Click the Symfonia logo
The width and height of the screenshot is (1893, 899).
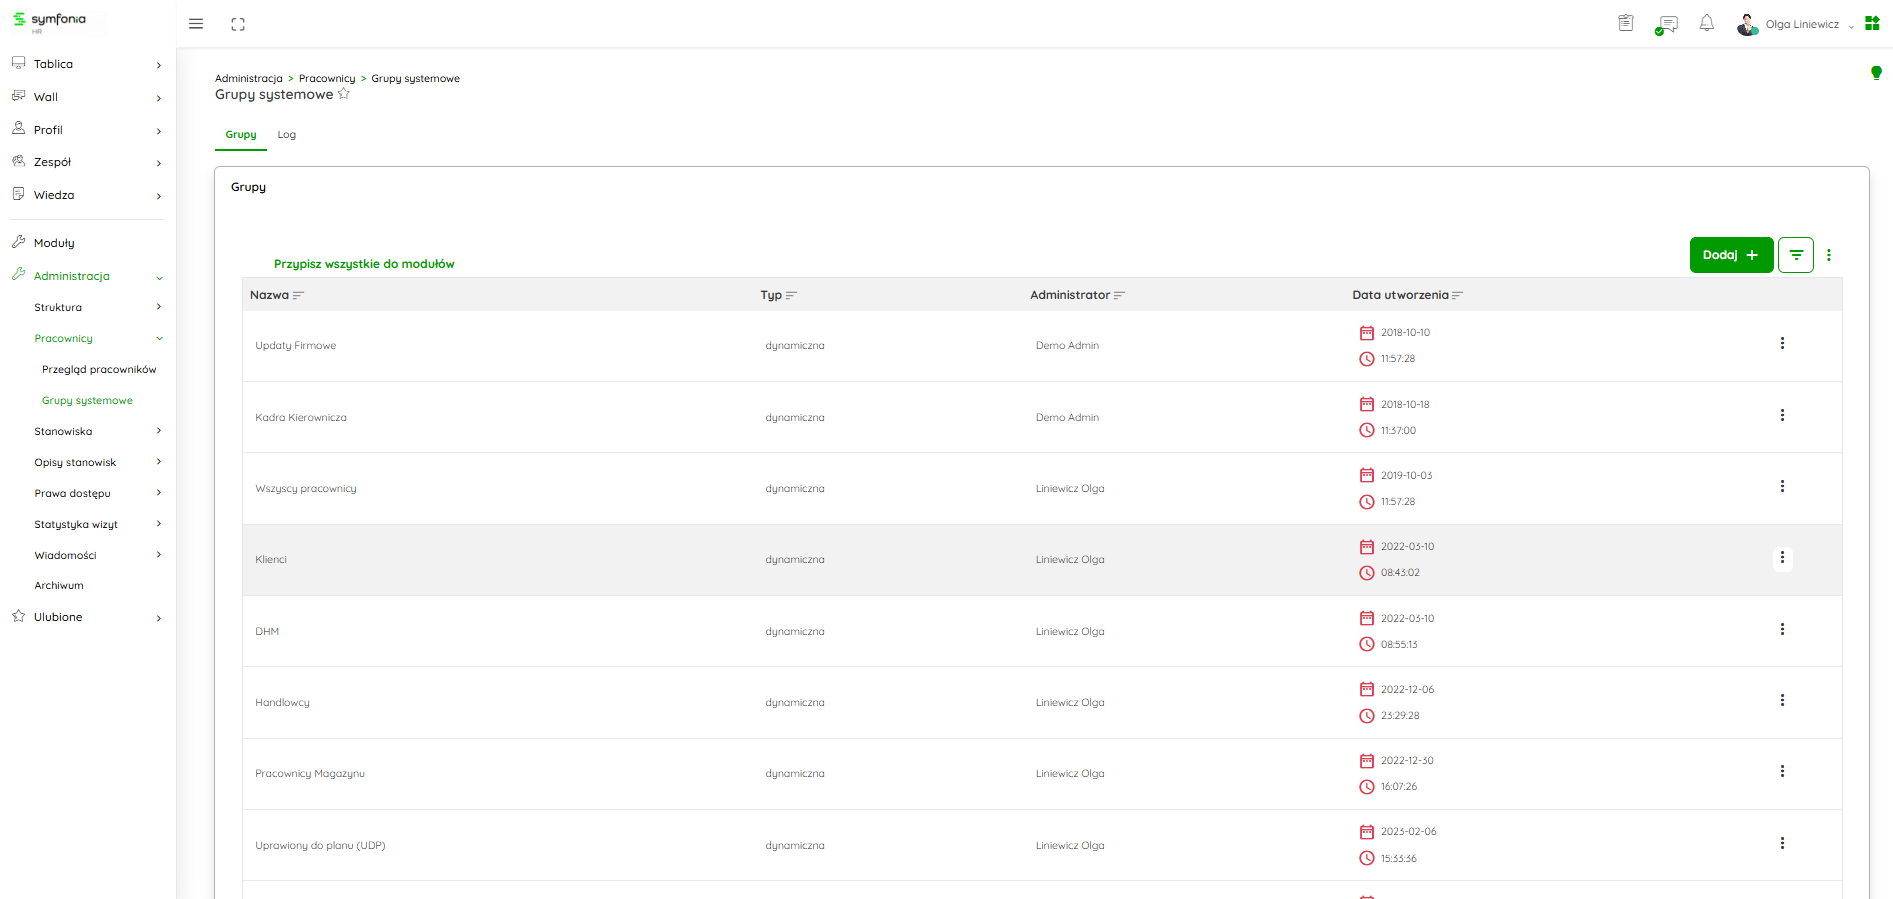click(x=50, y=21)
